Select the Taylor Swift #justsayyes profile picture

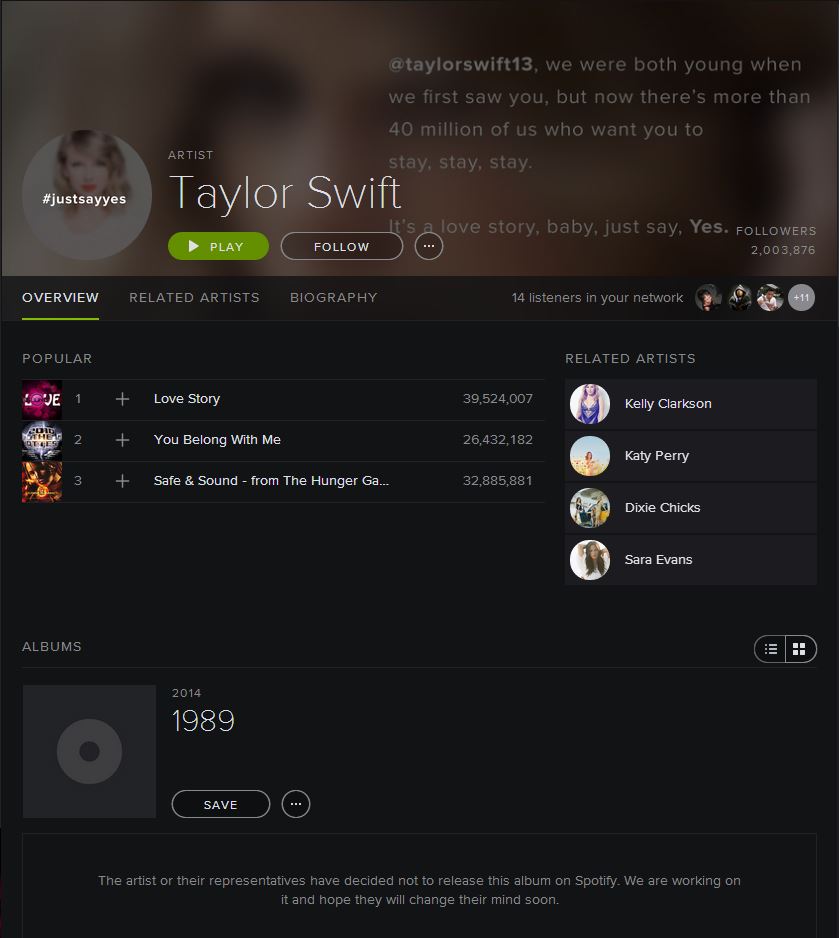(x=87, y=195)
